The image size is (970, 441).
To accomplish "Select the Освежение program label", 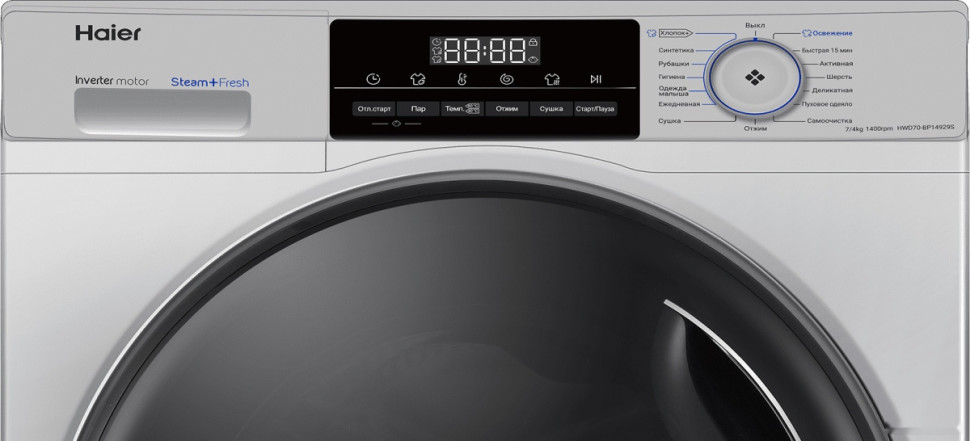I will (x=829, y=33).
